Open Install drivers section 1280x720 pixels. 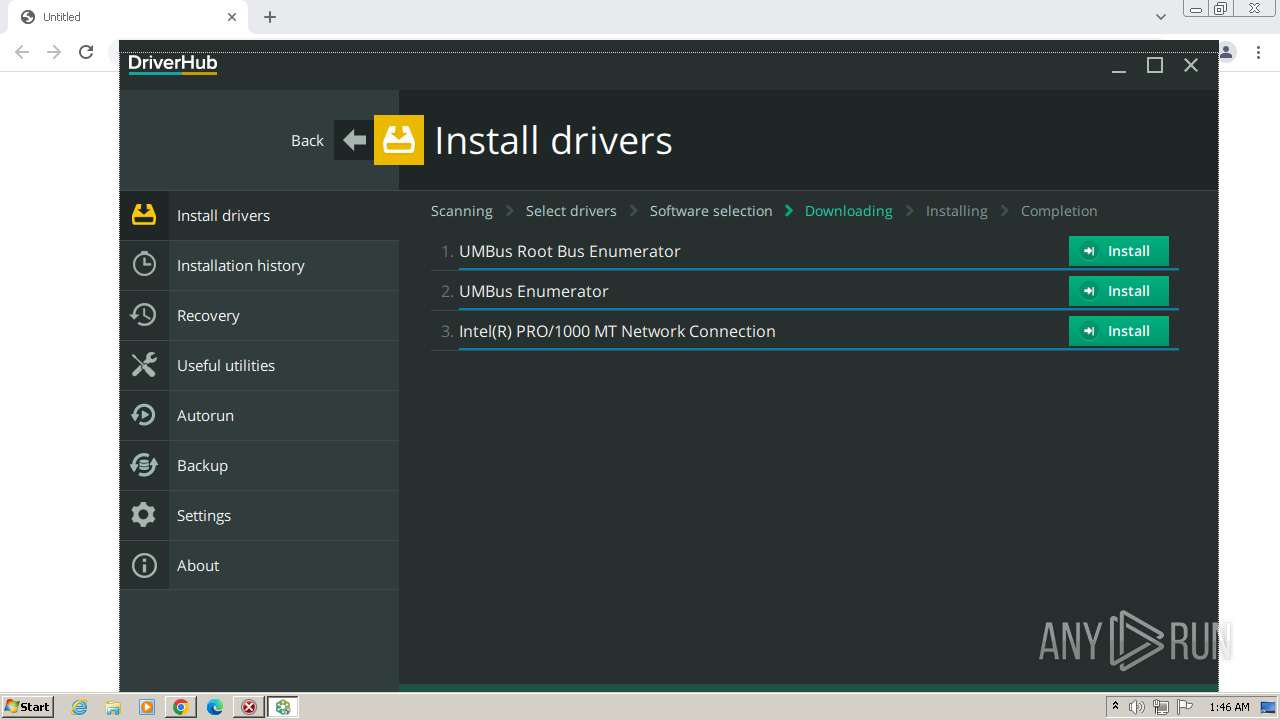pos(259,215)
